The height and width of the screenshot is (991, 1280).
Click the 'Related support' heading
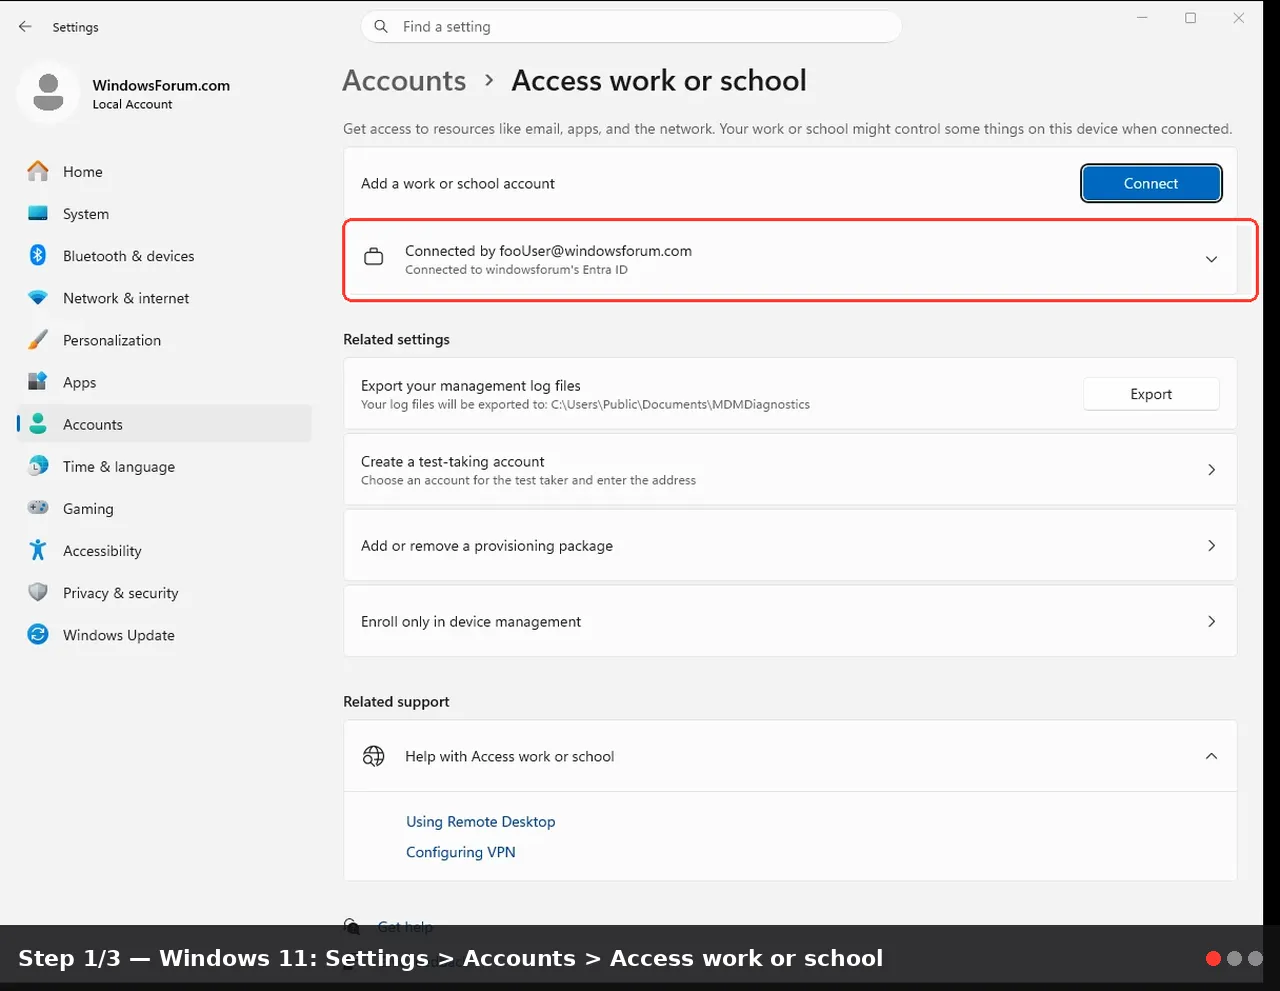[x=396, y=701]
